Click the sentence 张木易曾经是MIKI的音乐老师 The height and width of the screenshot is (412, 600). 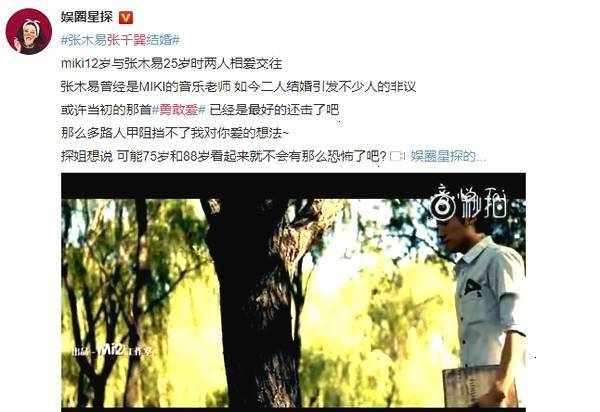pyautogui.click(x=146, y=87)
